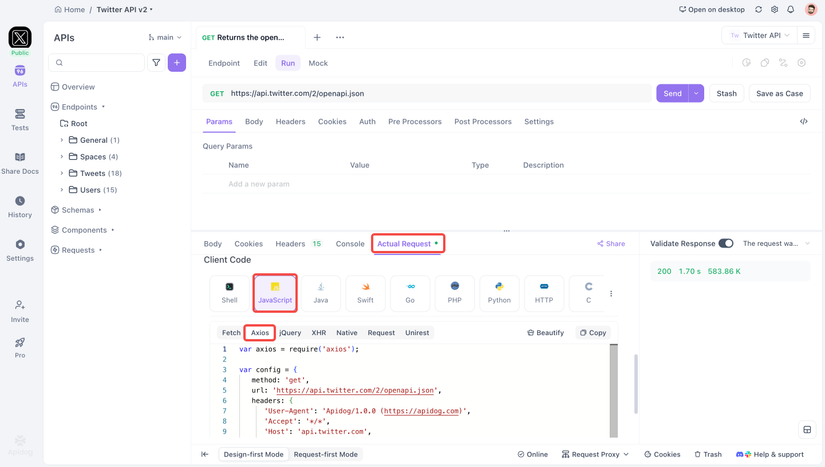Click the Share link

[611, 244]
